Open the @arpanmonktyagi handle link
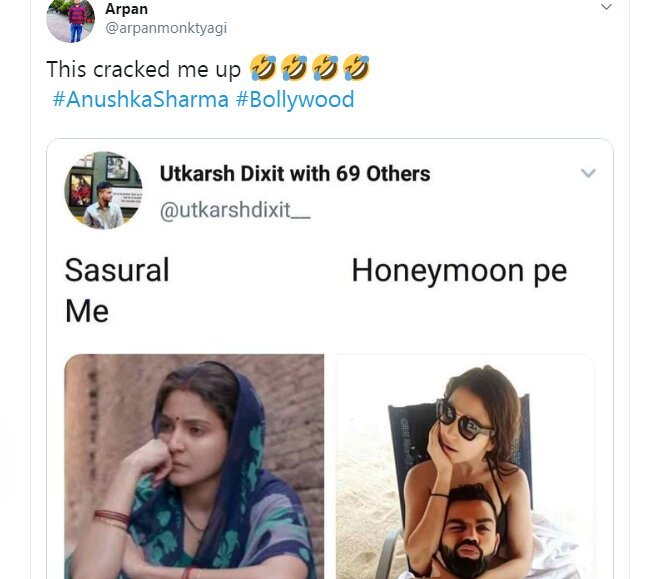The image size is (649, 579). [166, 28]
